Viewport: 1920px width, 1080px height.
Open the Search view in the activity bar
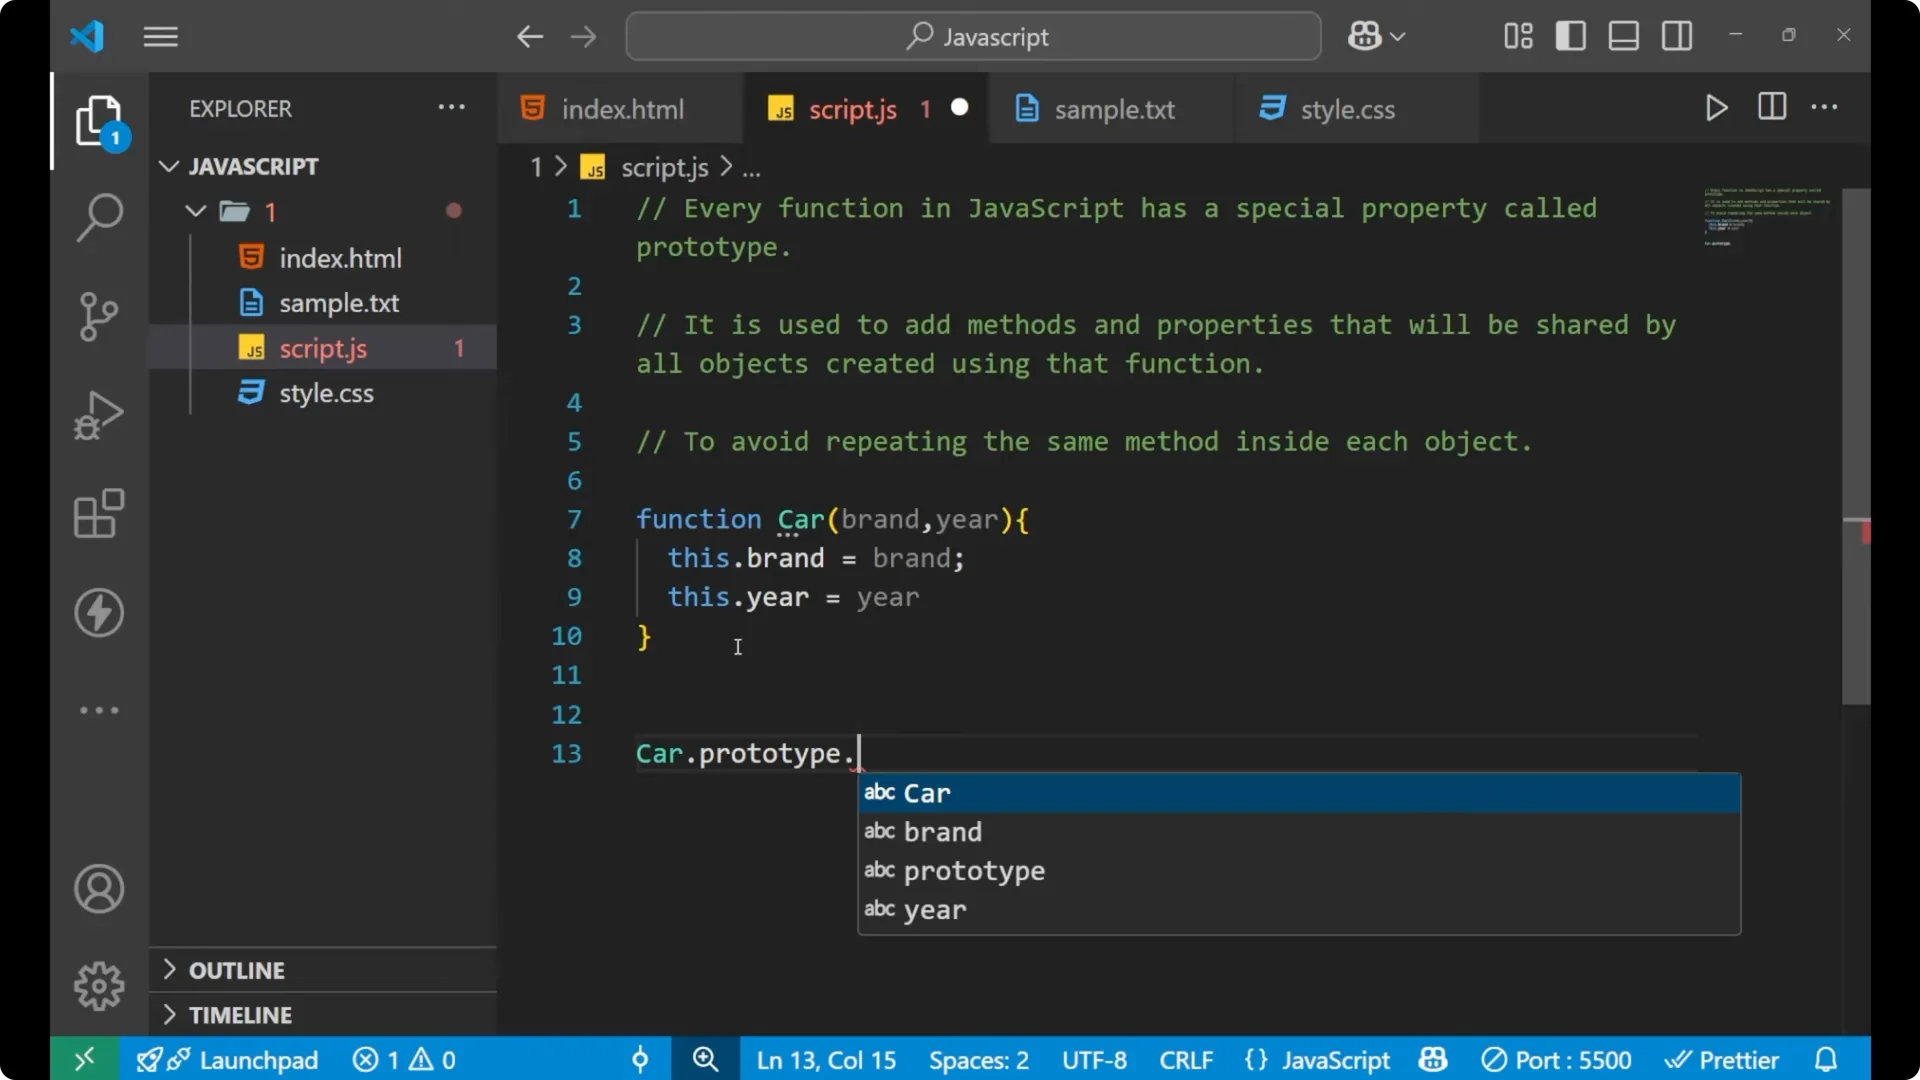point(98,217)
